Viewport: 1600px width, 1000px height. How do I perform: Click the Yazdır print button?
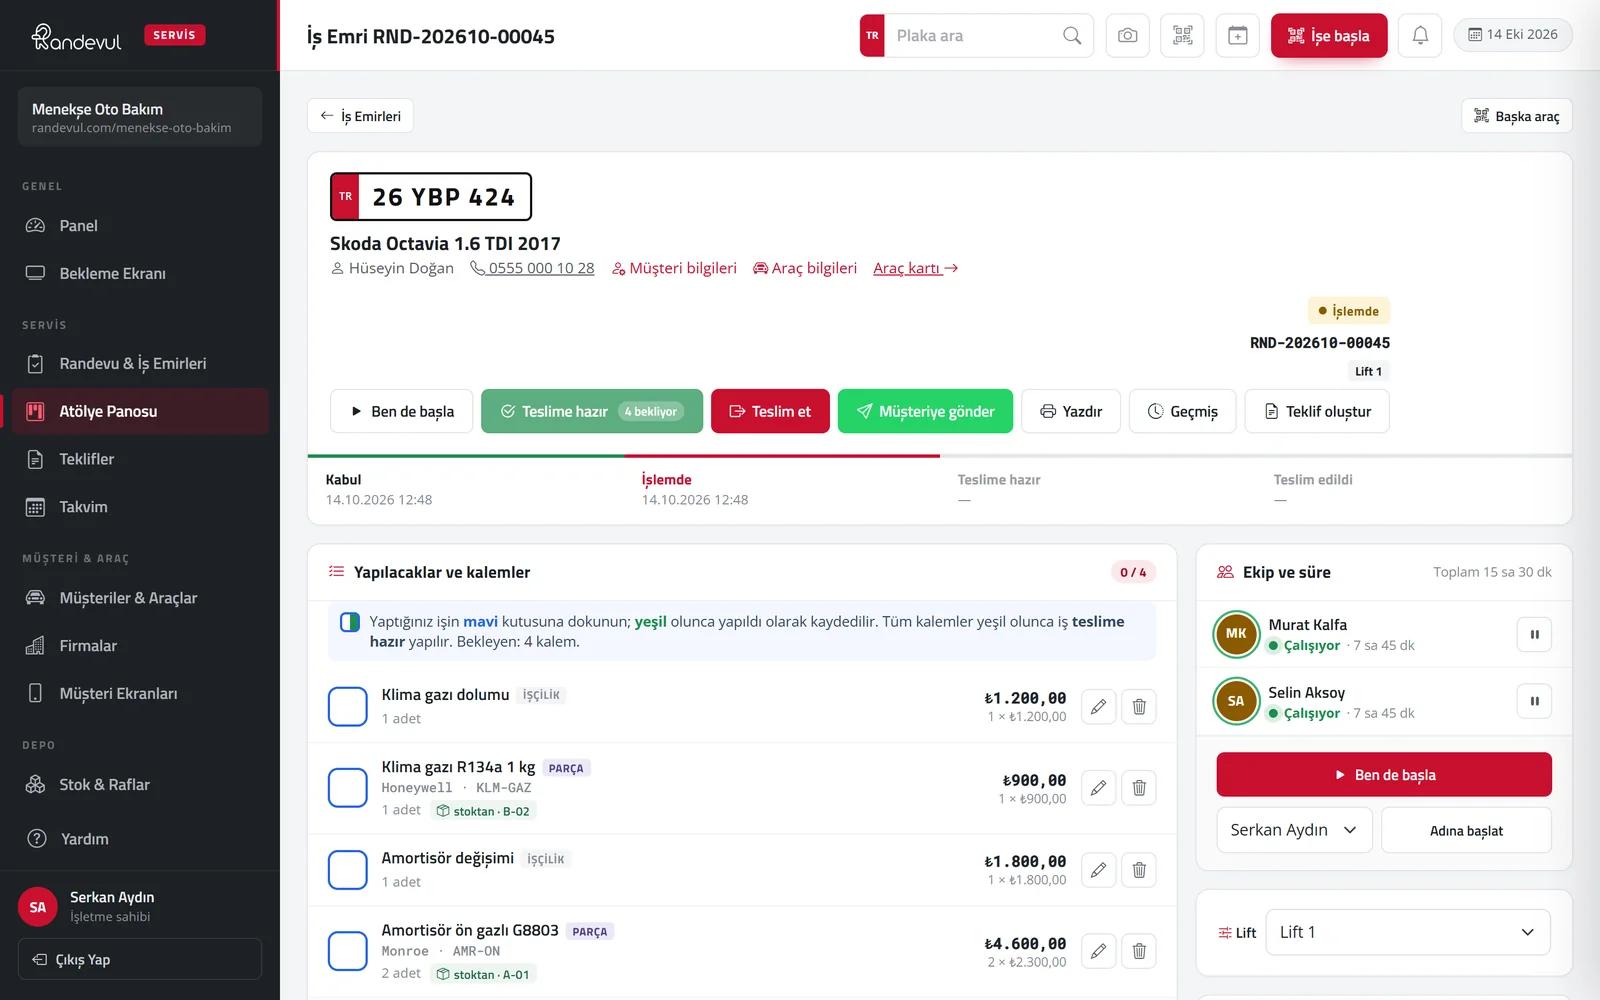[x=1071, y=411]
